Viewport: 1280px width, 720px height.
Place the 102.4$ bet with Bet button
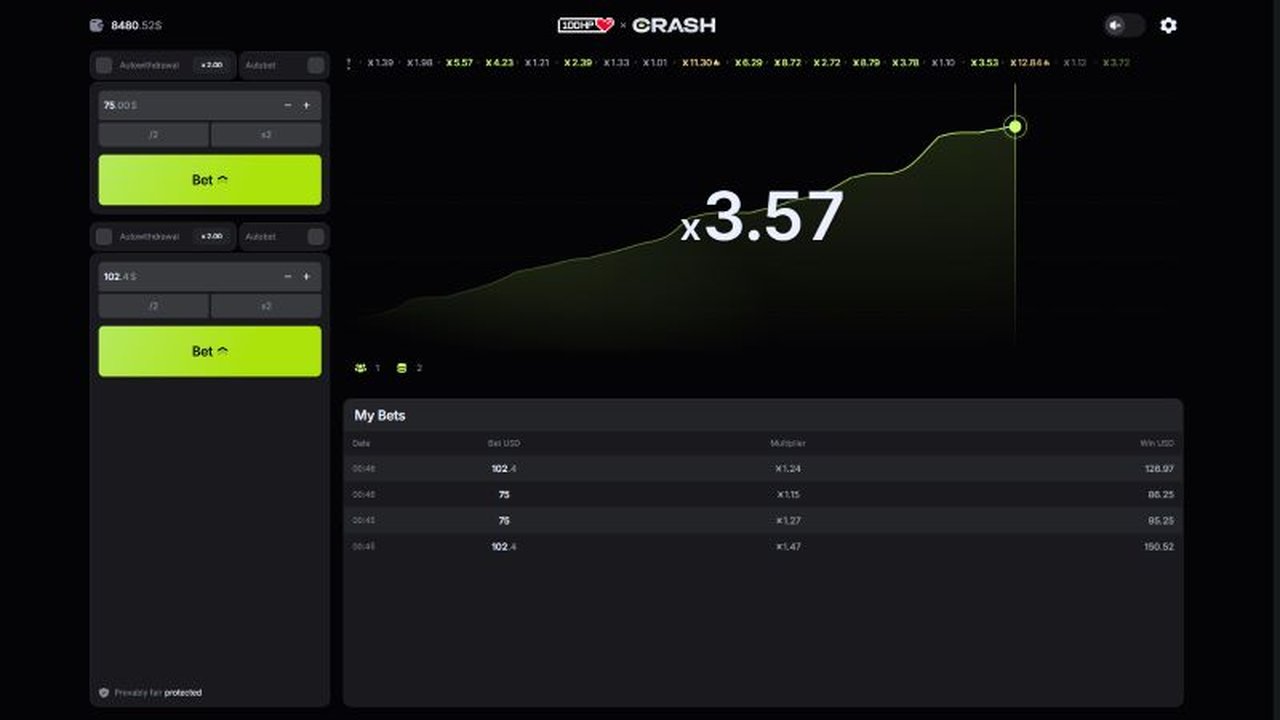pyautogui.click(x=210, y=351)
